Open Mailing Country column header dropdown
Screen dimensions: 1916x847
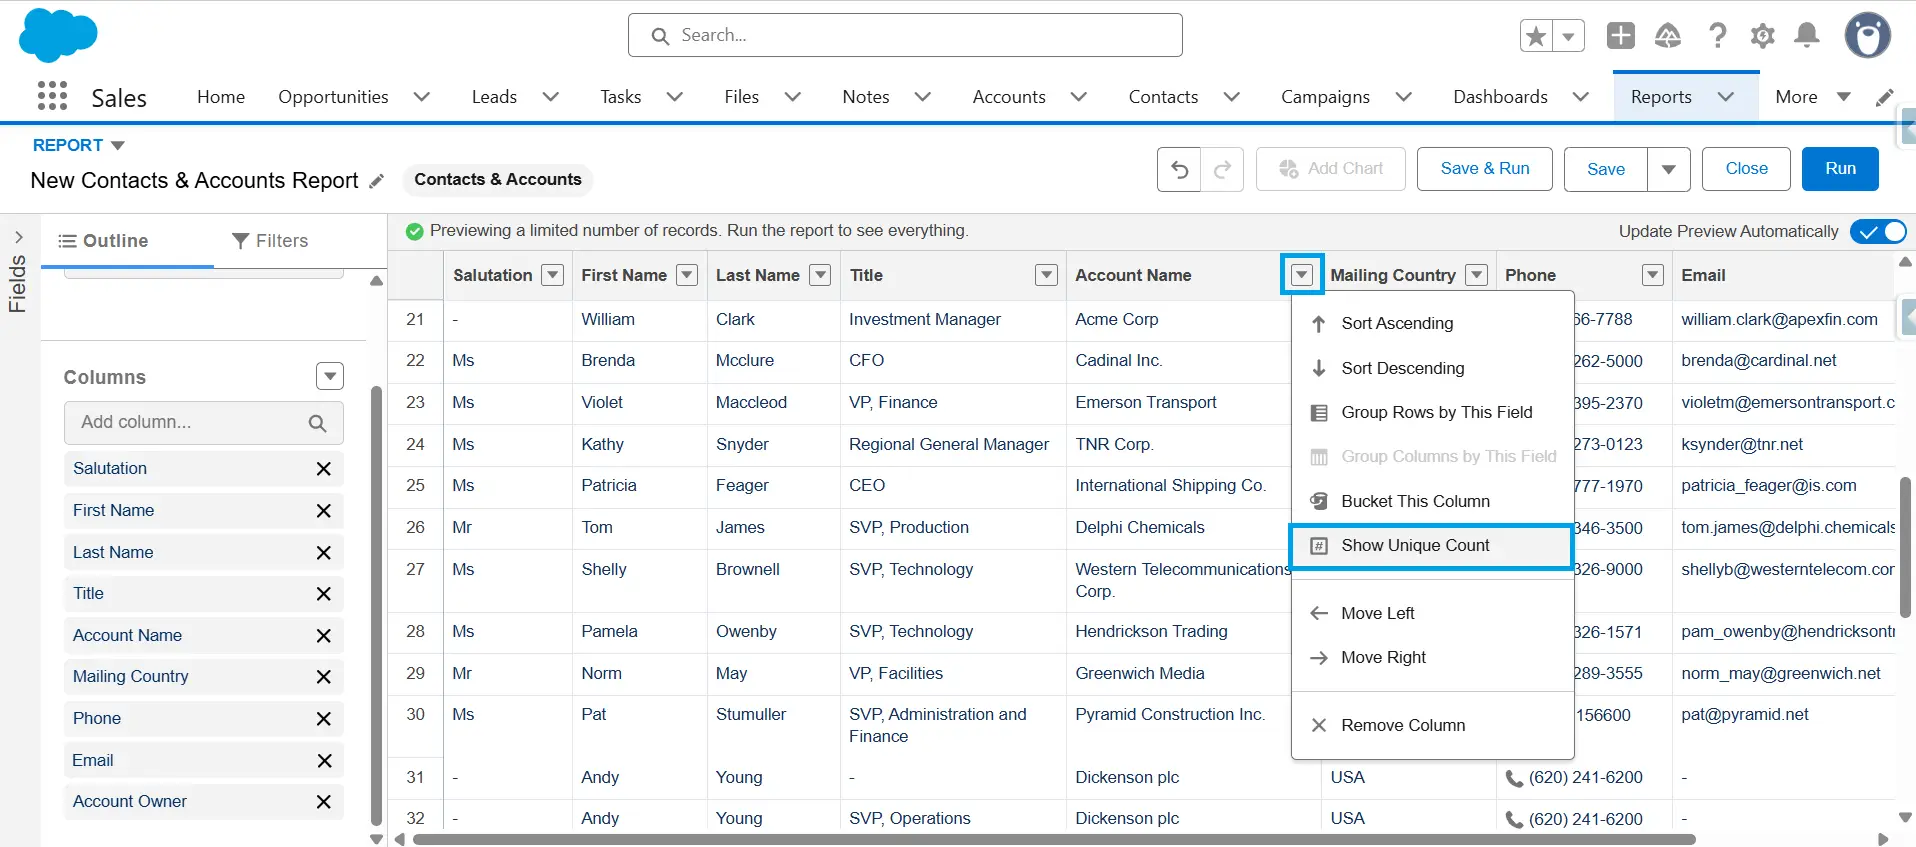click(x=1476, y=275)
